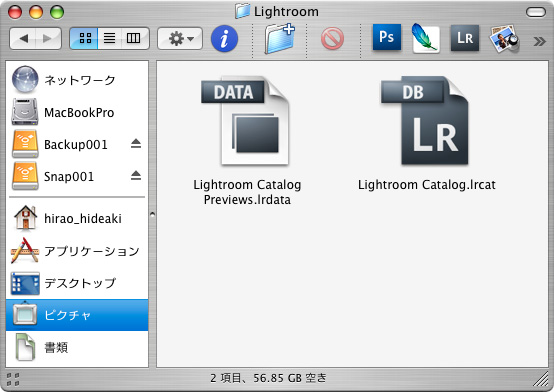Launch Photoshop from the Ps toolbar icon
The height and width of the screenshot is (392, 554).
tap(387, 37)
